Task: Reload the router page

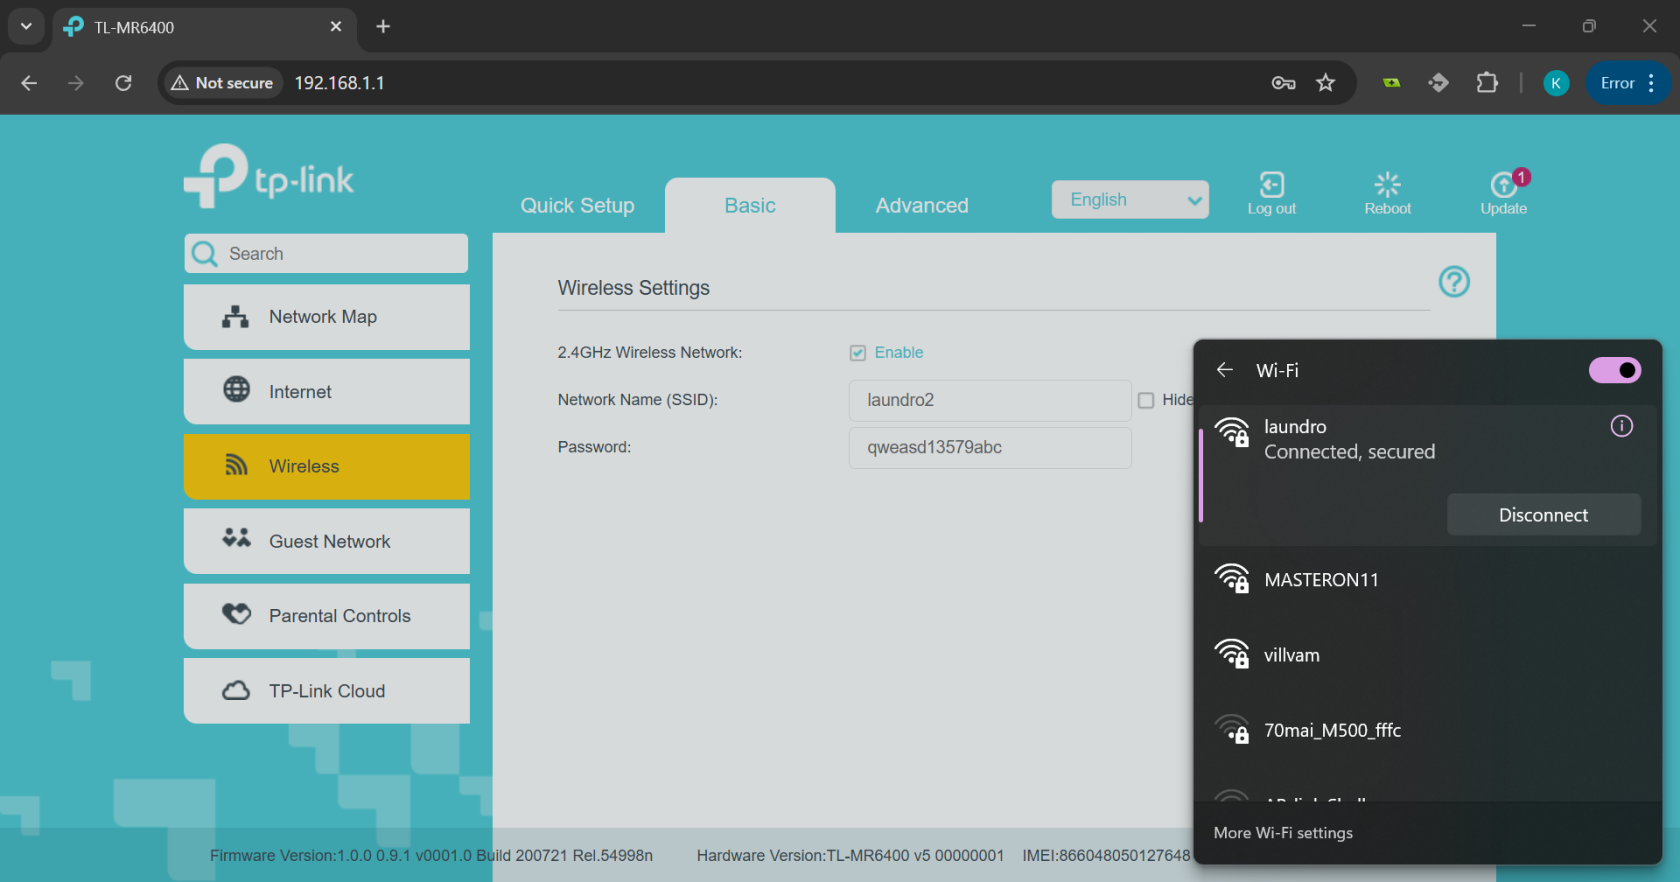Action: [x=123, y=83]
